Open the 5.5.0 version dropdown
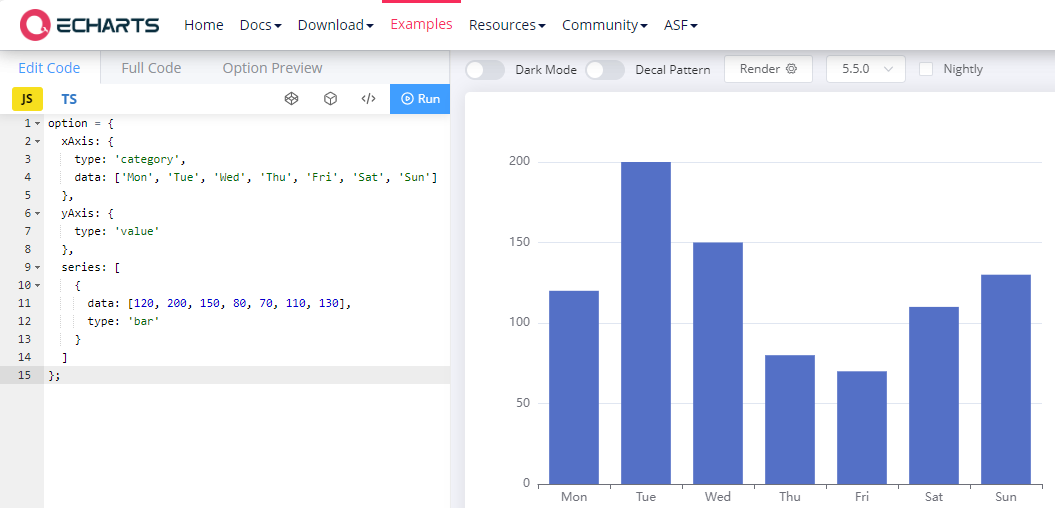The image size is (1055, 508). pos(865,69)
